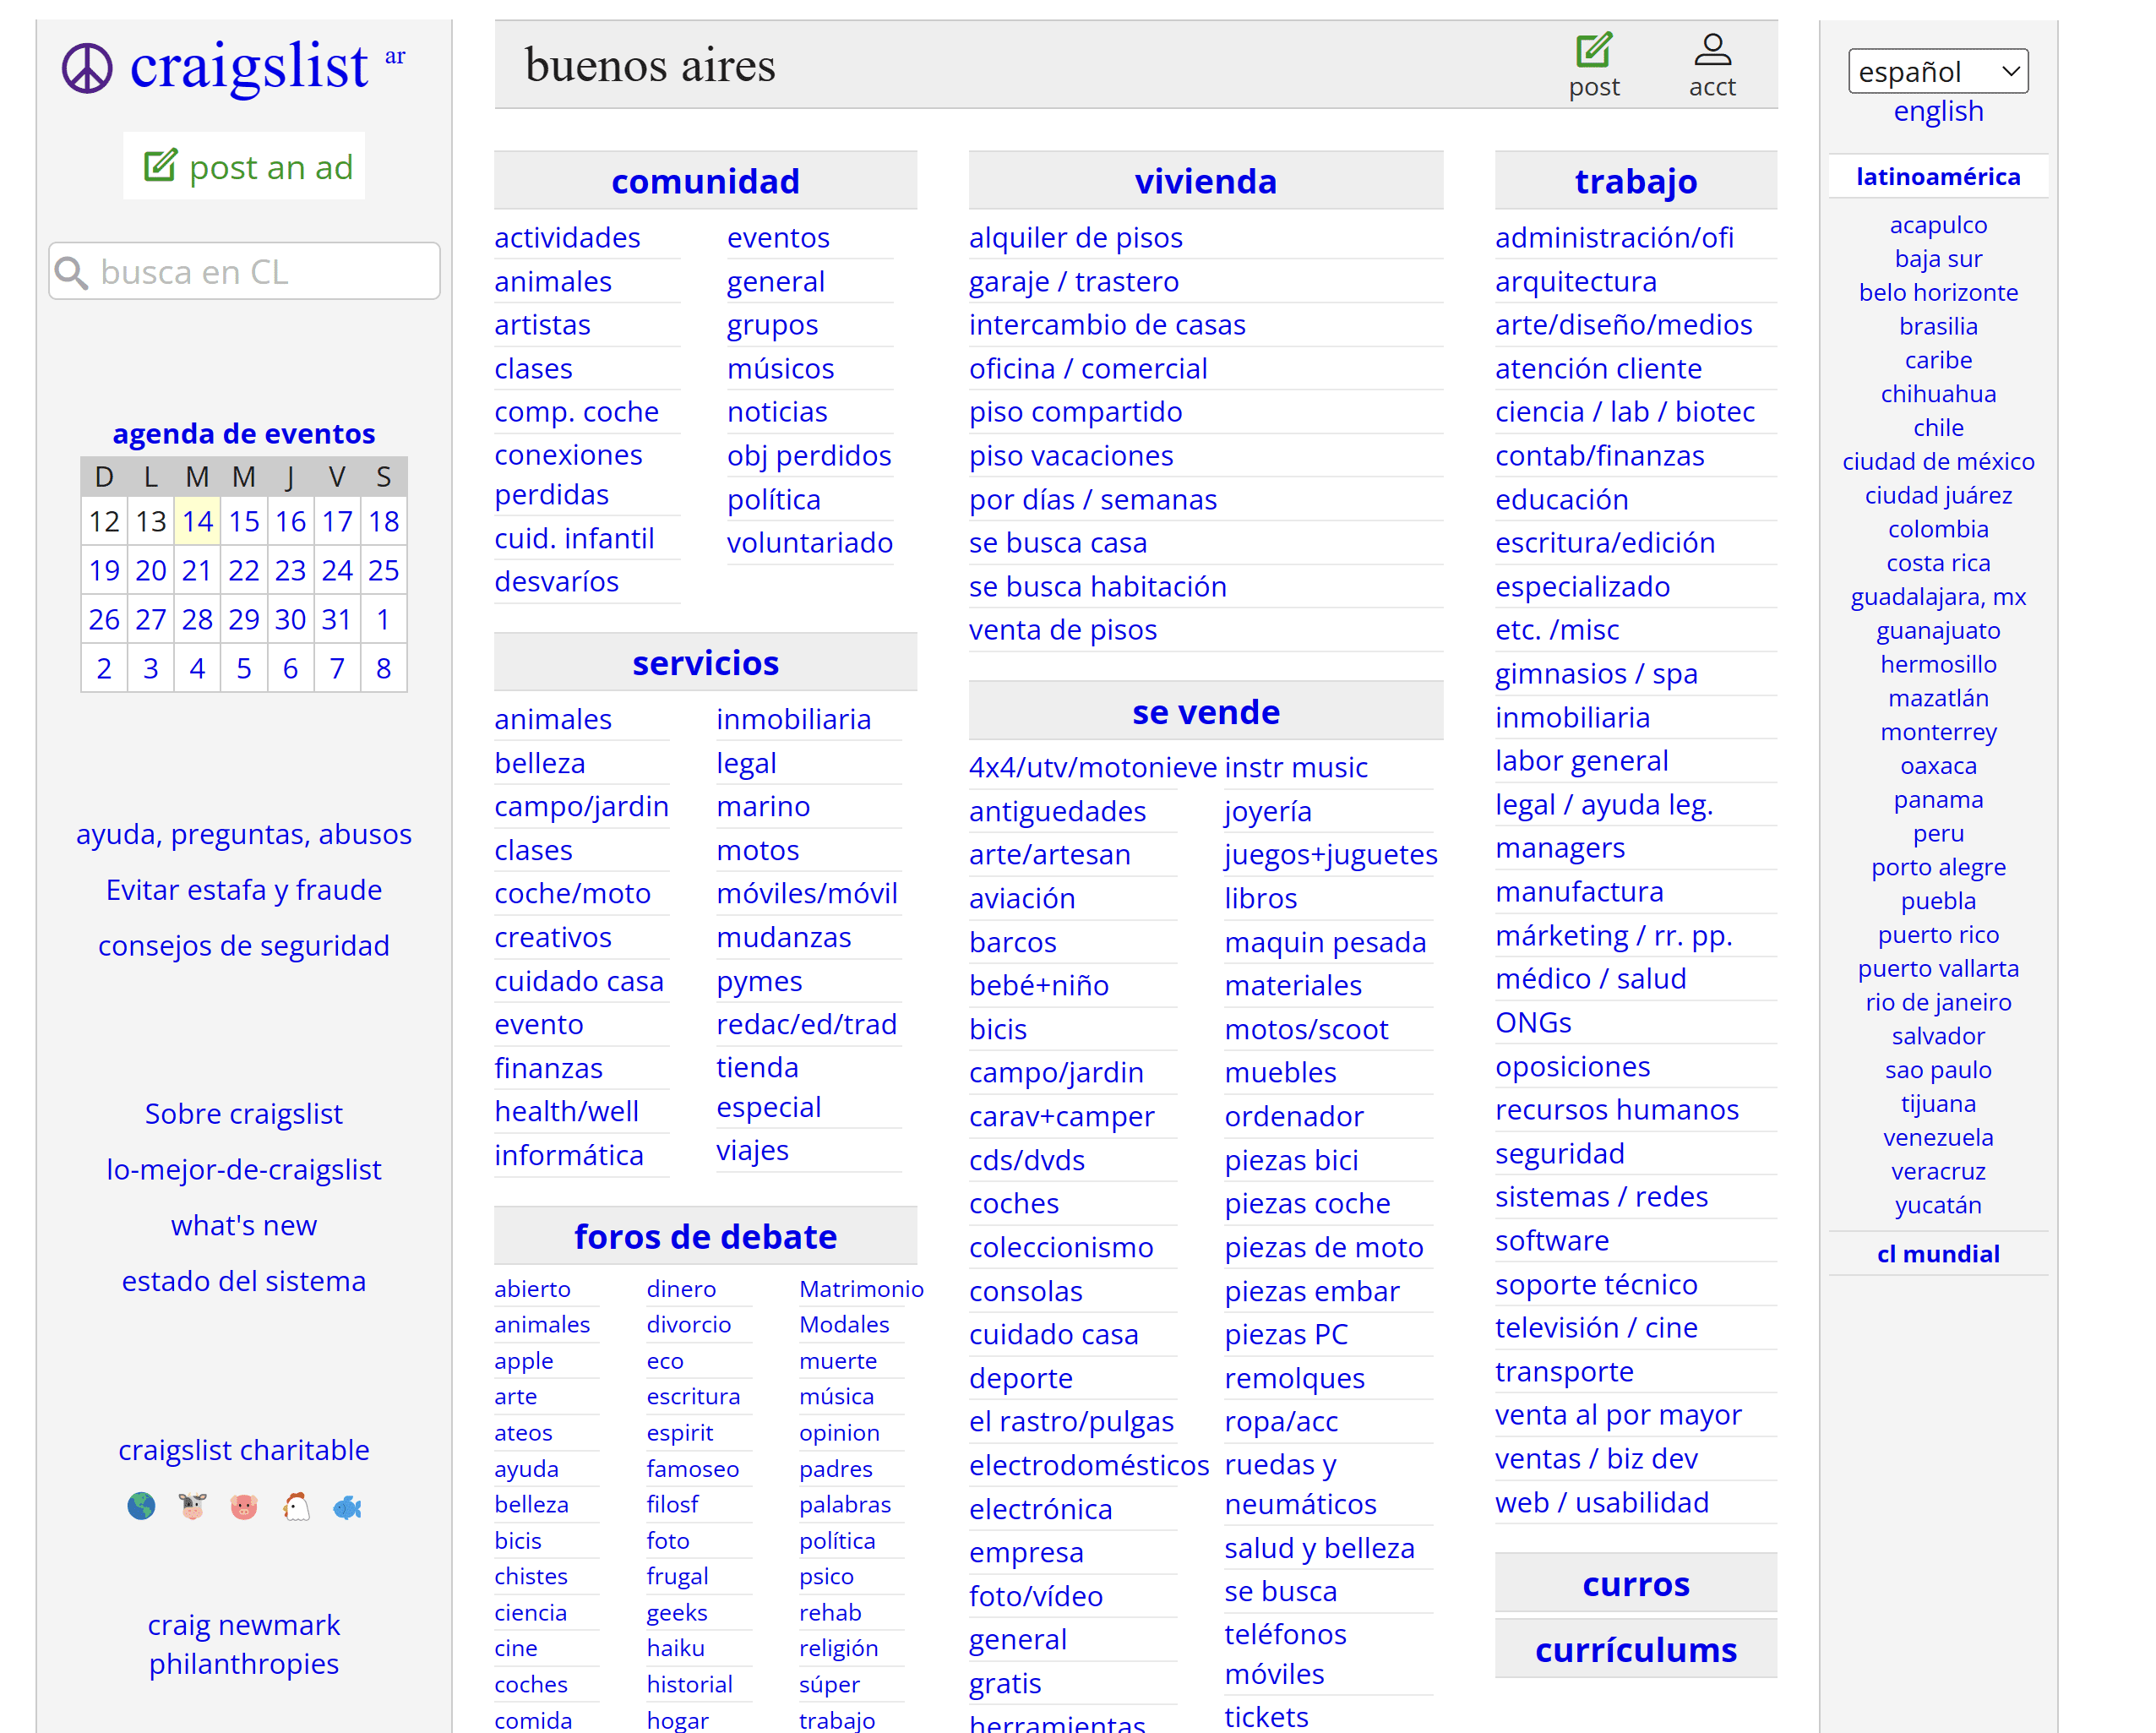
Task: Open health/well services link
Action: [566, 1110]
